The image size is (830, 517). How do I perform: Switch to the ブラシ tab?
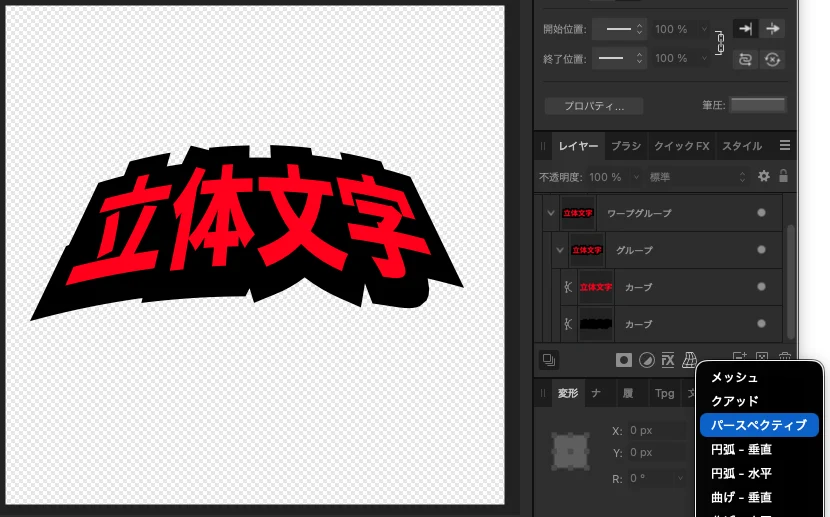[626, 146]
